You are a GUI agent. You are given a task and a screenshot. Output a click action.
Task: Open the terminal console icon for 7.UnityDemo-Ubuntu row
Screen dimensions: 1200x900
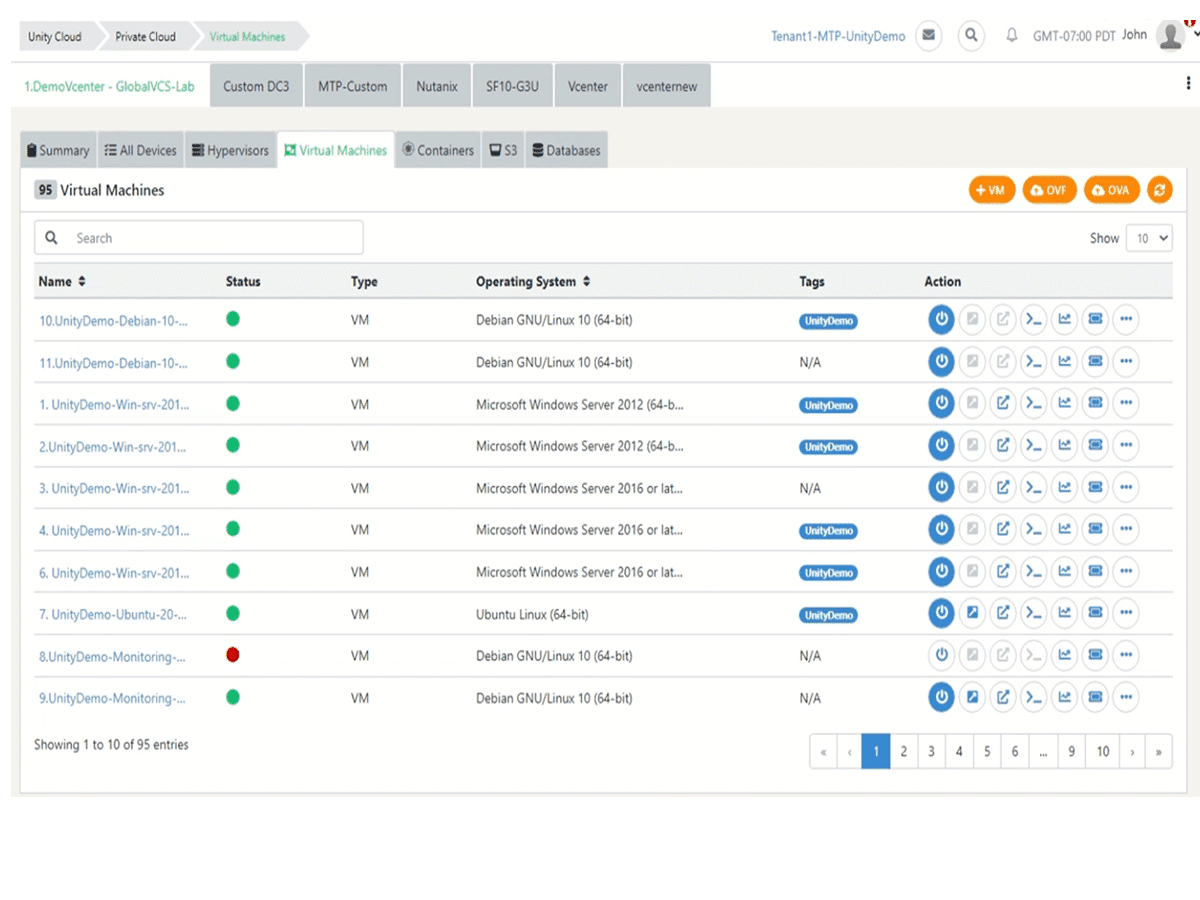pos(1034,613)
